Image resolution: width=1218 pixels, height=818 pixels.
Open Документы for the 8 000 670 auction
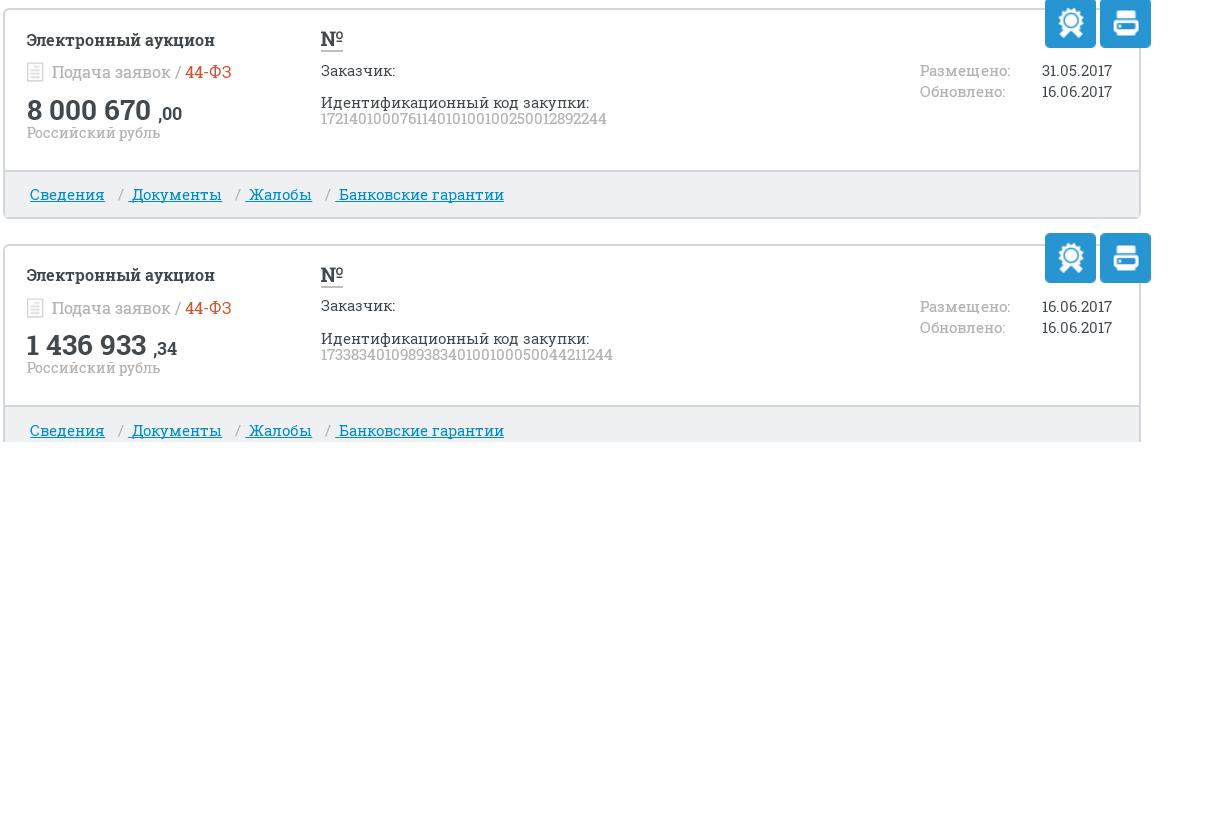(x=176, y=195)
